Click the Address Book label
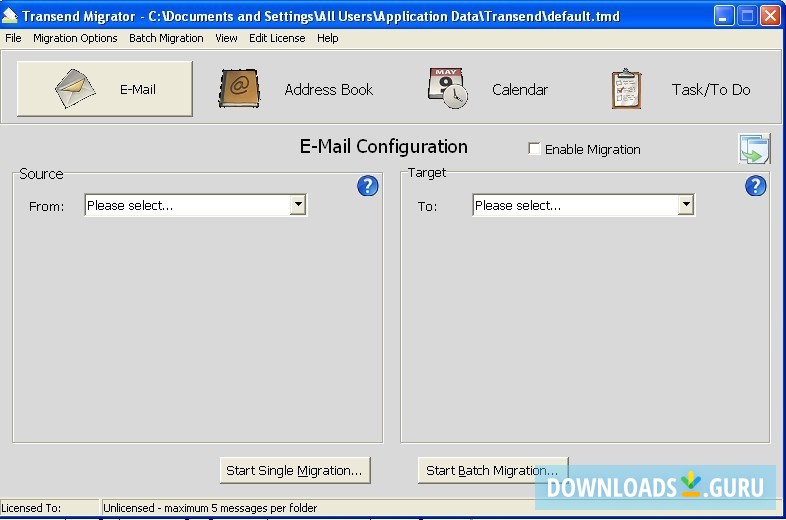Image resolution: width=786 pixels, height=520 pixels. coord(329,89)
